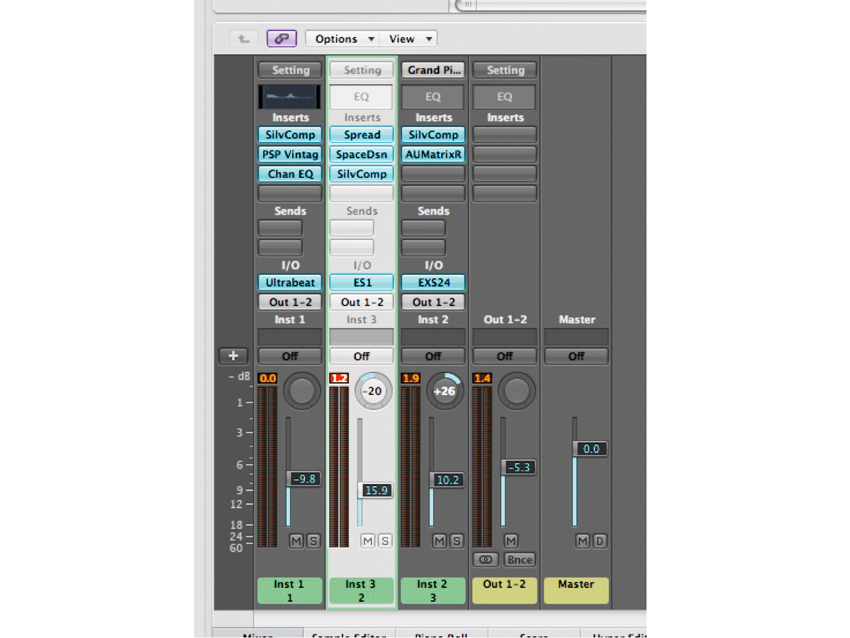Viewport: 850px width, 638px height.
Task: Open the Out 1-2 output selector on Inst 1
Action: coord(290,302)
